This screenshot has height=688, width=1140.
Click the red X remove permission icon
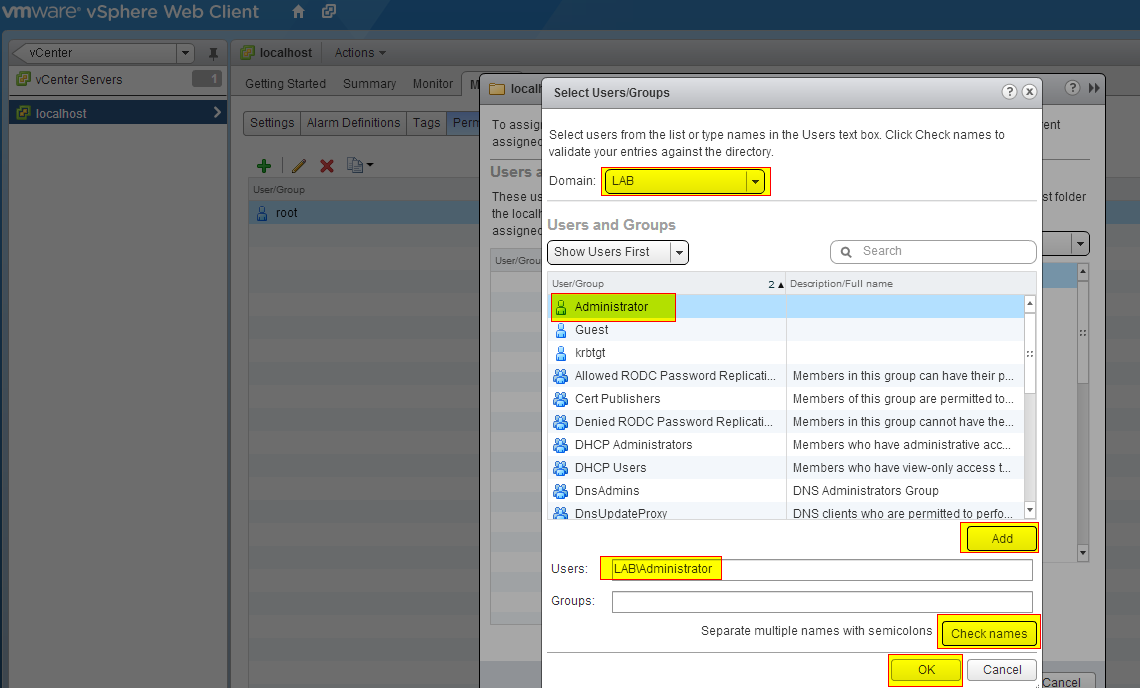326,166
